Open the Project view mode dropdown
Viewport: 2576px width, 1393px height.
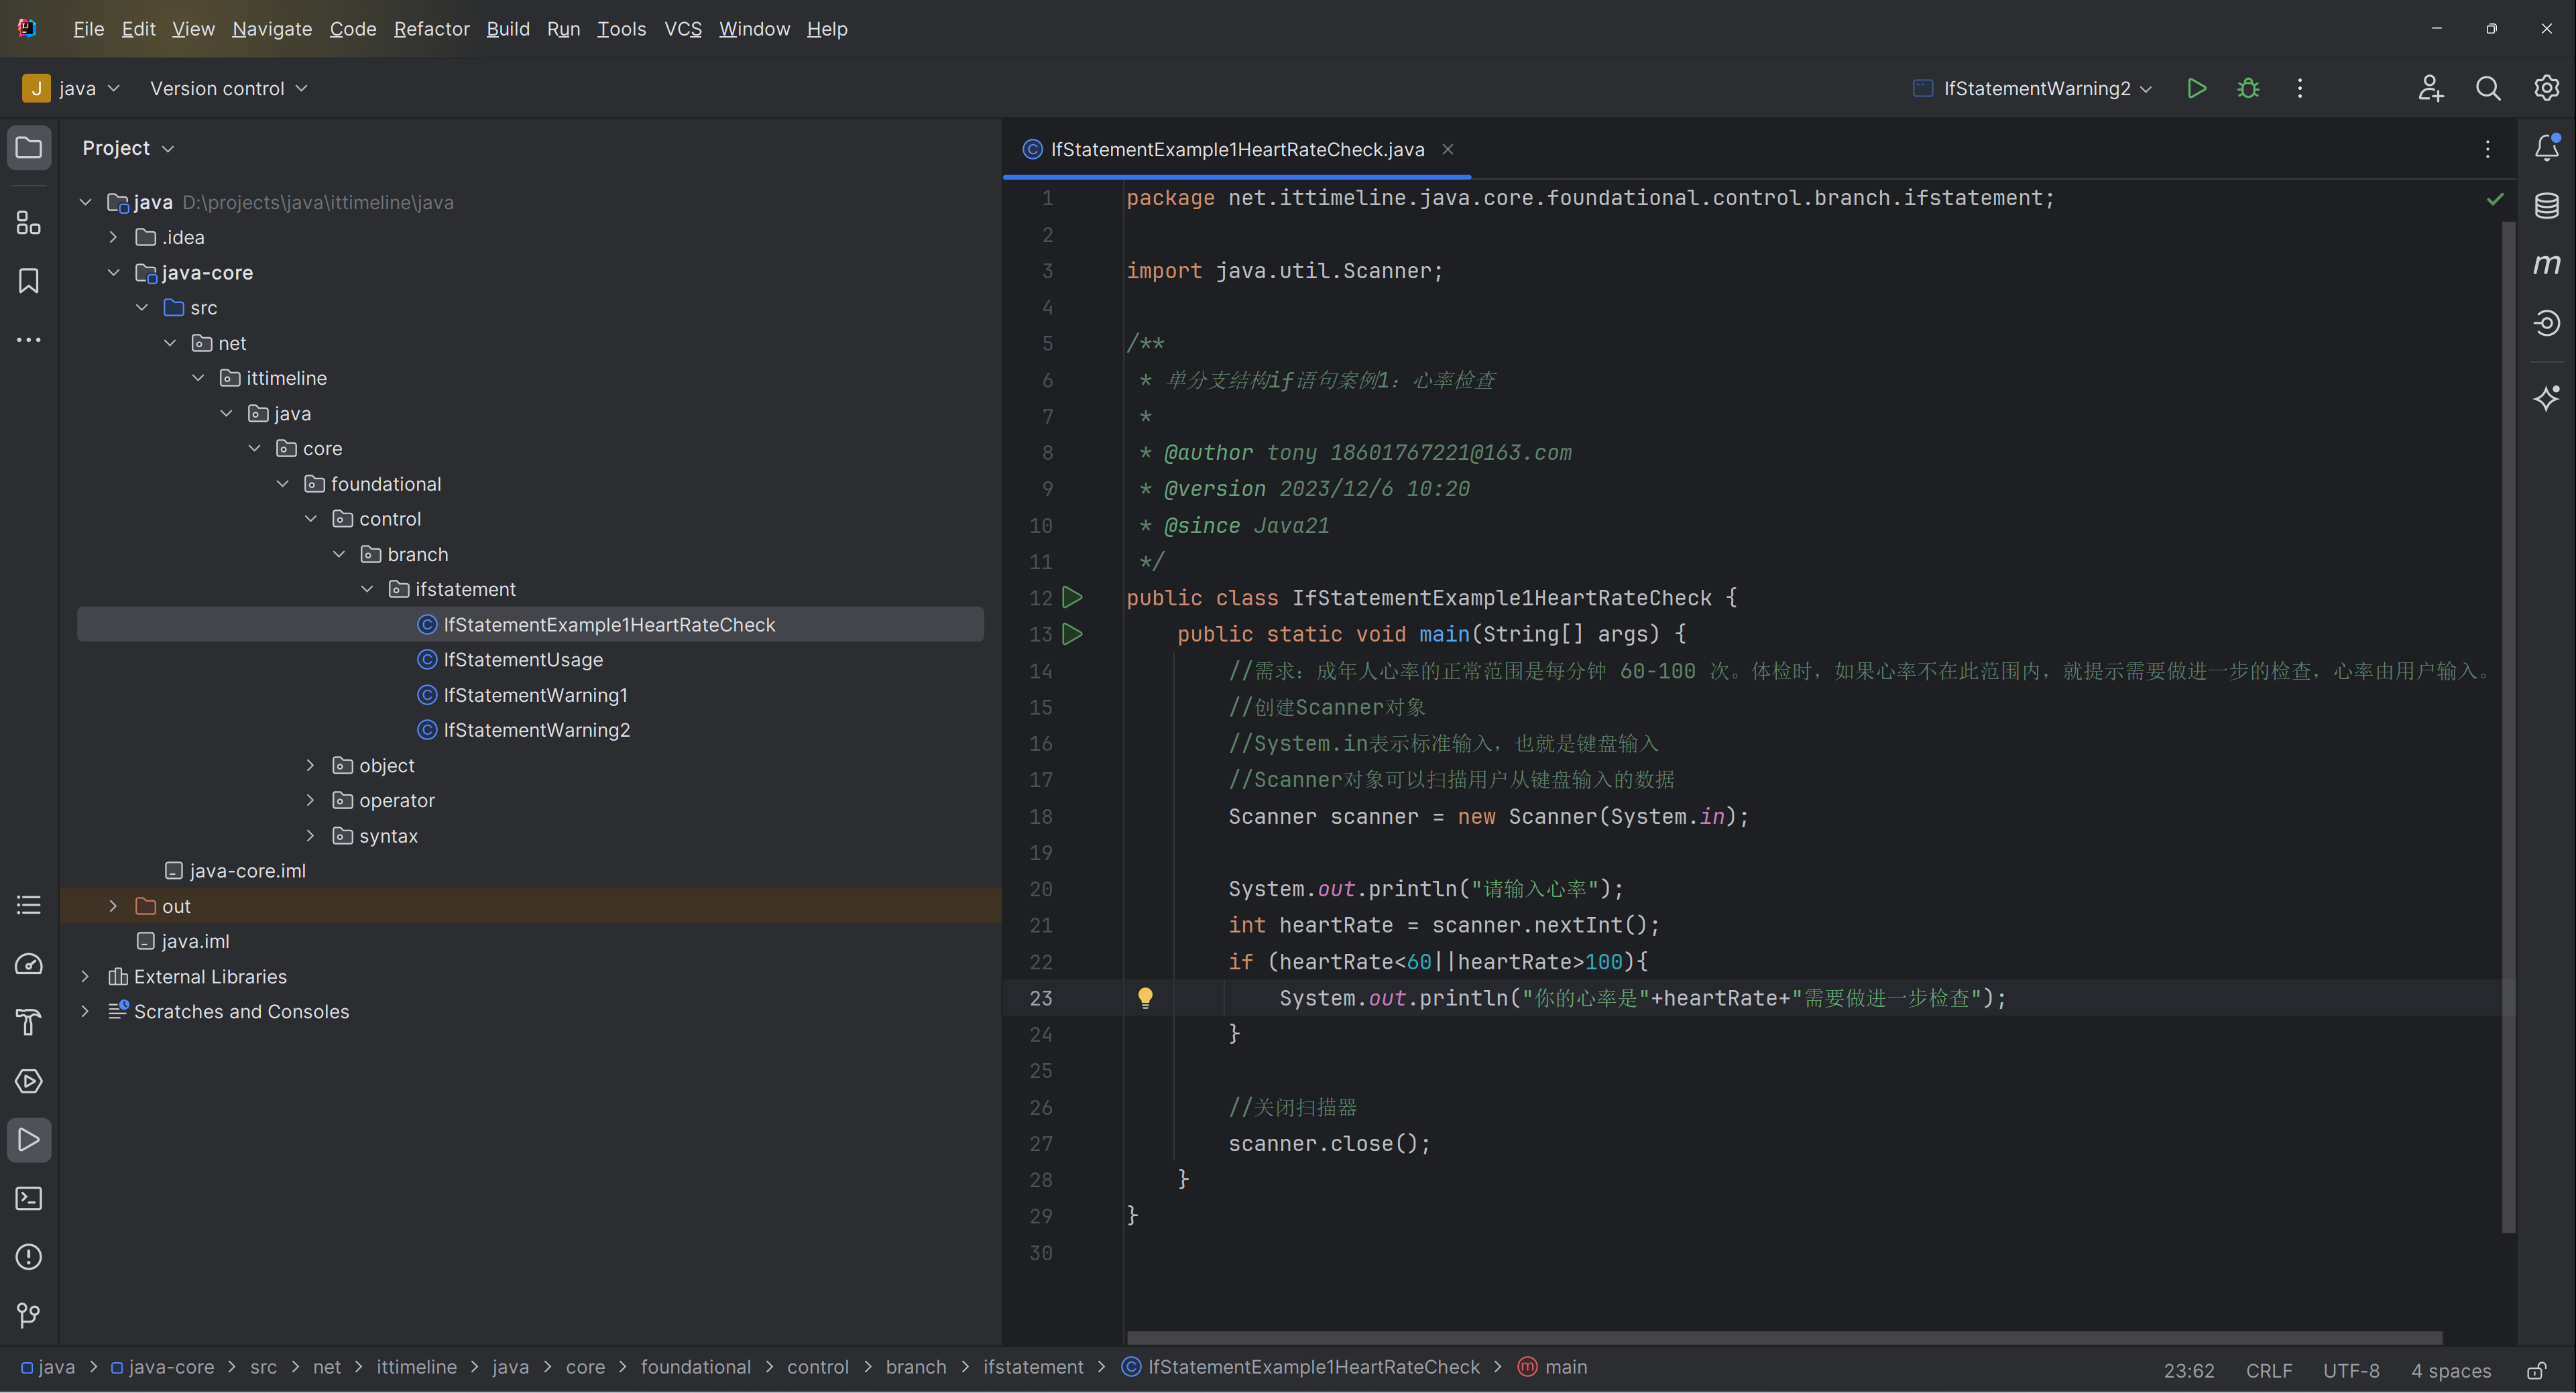[128, 148]
